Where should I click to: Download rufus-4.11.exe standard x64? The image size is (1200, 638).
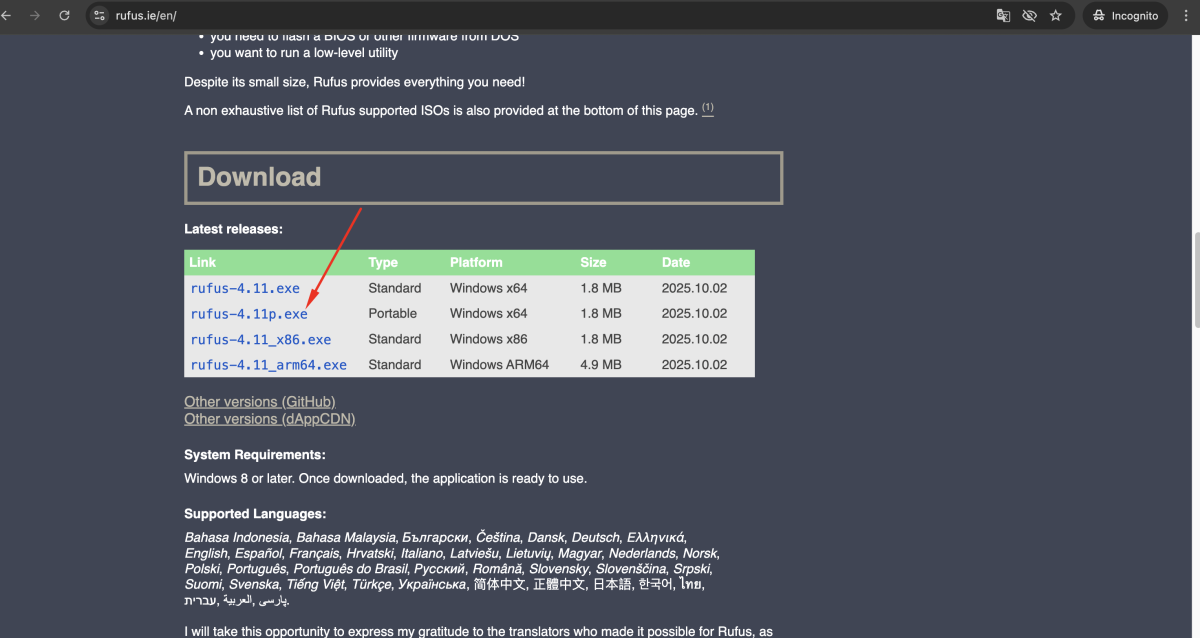pos(245,288)
